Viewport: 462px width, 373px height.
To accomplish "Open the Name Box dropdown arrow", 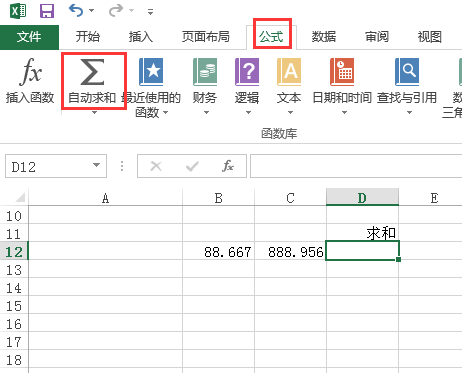I will pos(96,165).
